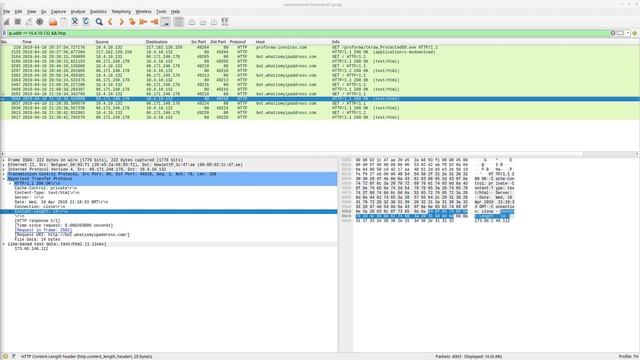Toggle auto-scroll during live capture

pyautogui.click(x=165, y=22)
